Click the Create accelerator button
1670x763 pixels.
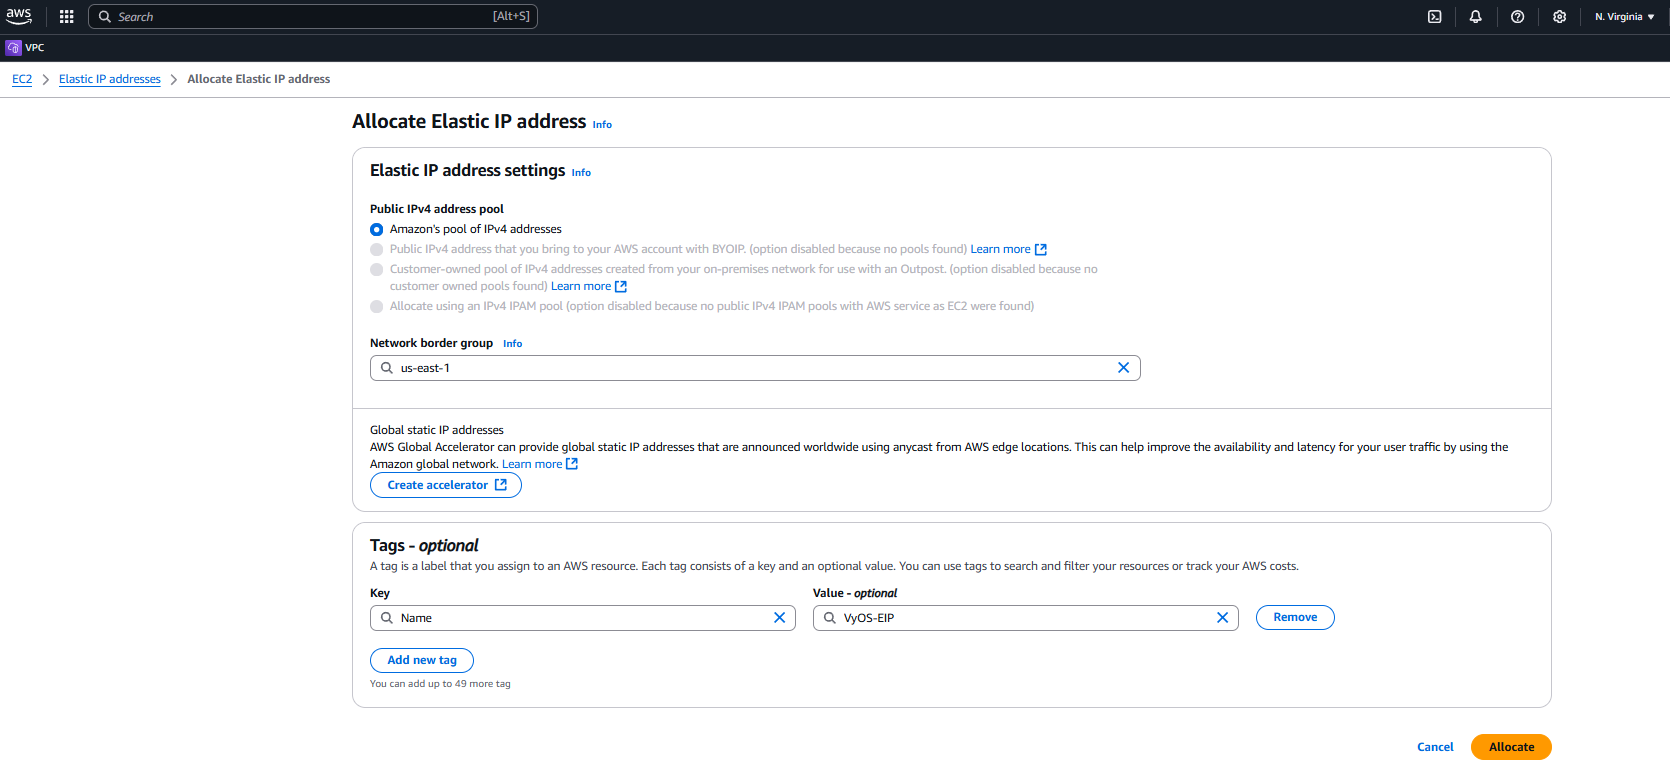[446, 485]
